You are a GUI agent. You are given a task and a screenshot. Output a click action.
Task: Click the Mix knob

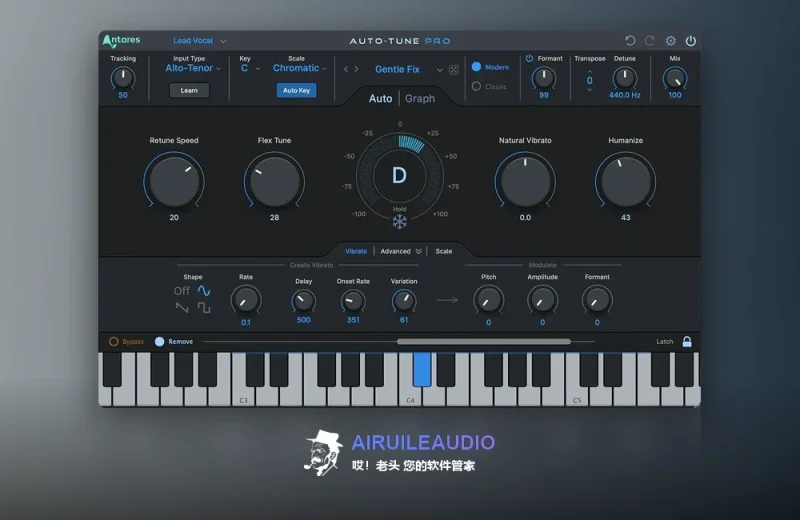(674, 79)
